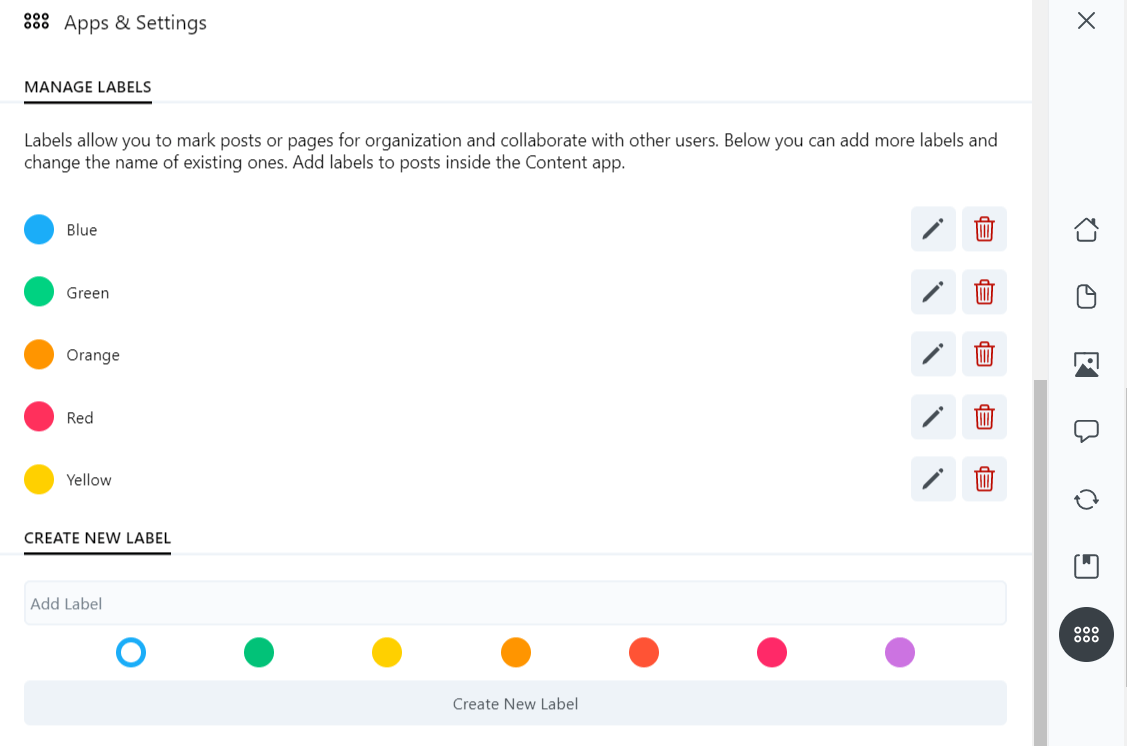Screen dimensions: 1127x746
Task: Open the Pages document icon in sidebar
Action: tap(1086, 297)
